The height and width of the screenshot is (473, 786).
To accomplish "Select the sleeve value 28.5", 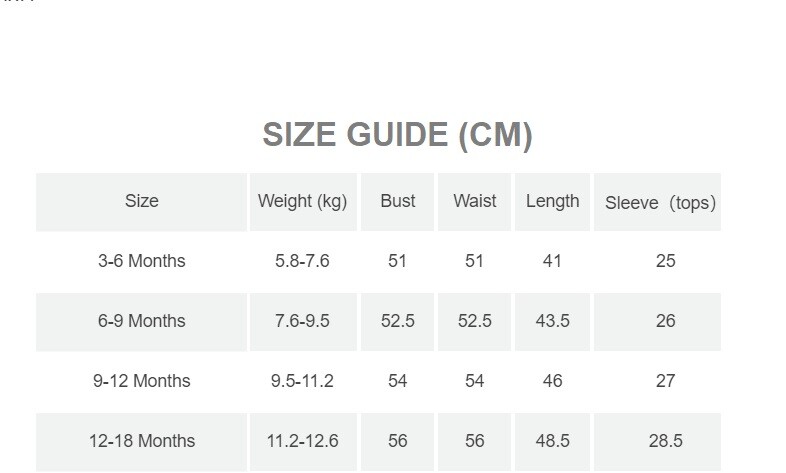I will tap(665, 441).
